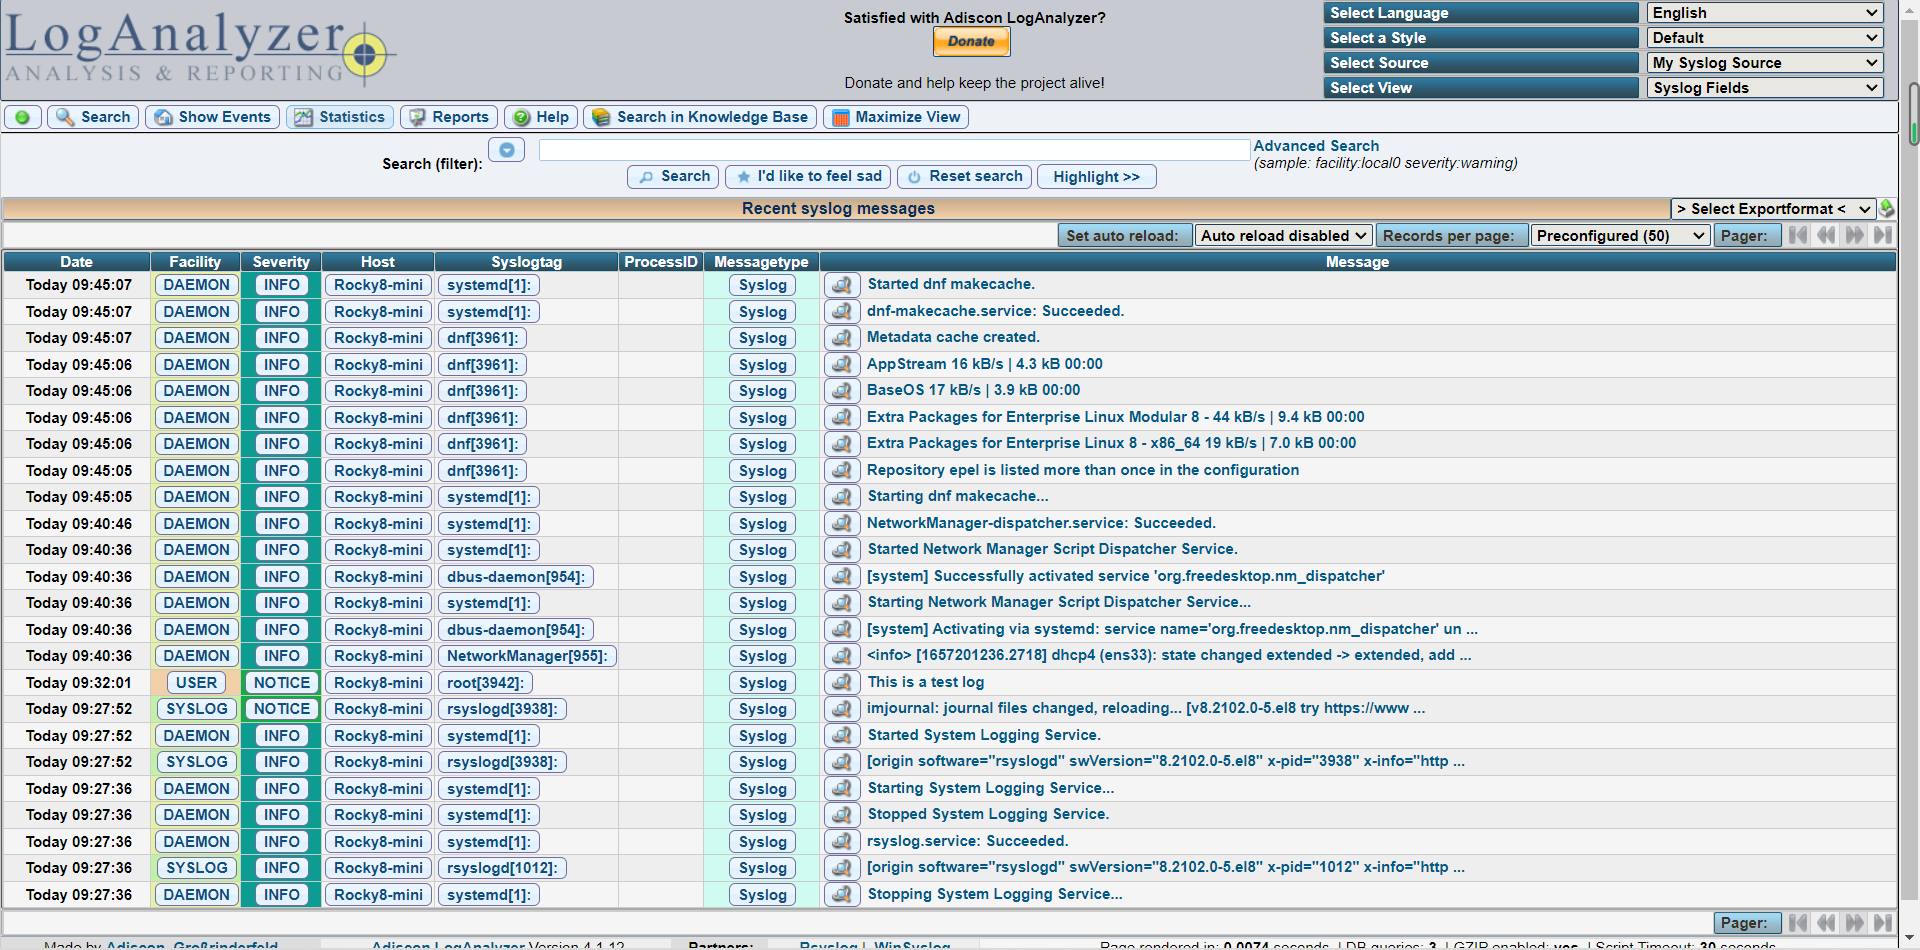Click the page vertical scrollbar thumb
The height and width of the screenshot is (950, 1920).
[1914, 114]
